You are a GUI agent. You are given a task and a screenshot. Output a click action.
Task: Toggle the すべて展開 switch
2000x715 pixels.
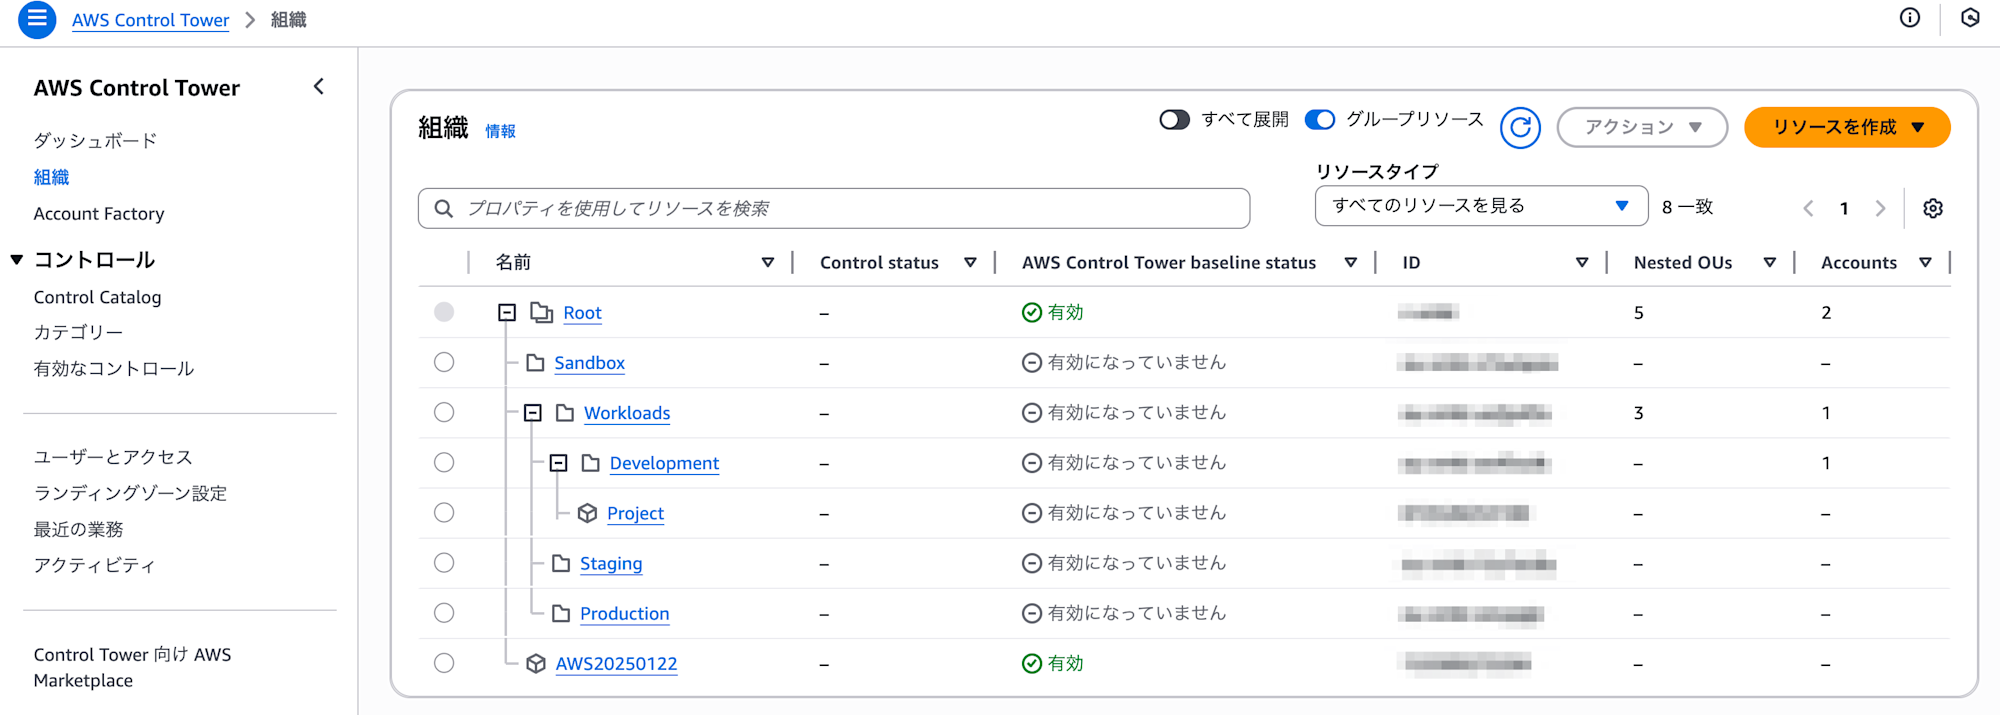1175,120
